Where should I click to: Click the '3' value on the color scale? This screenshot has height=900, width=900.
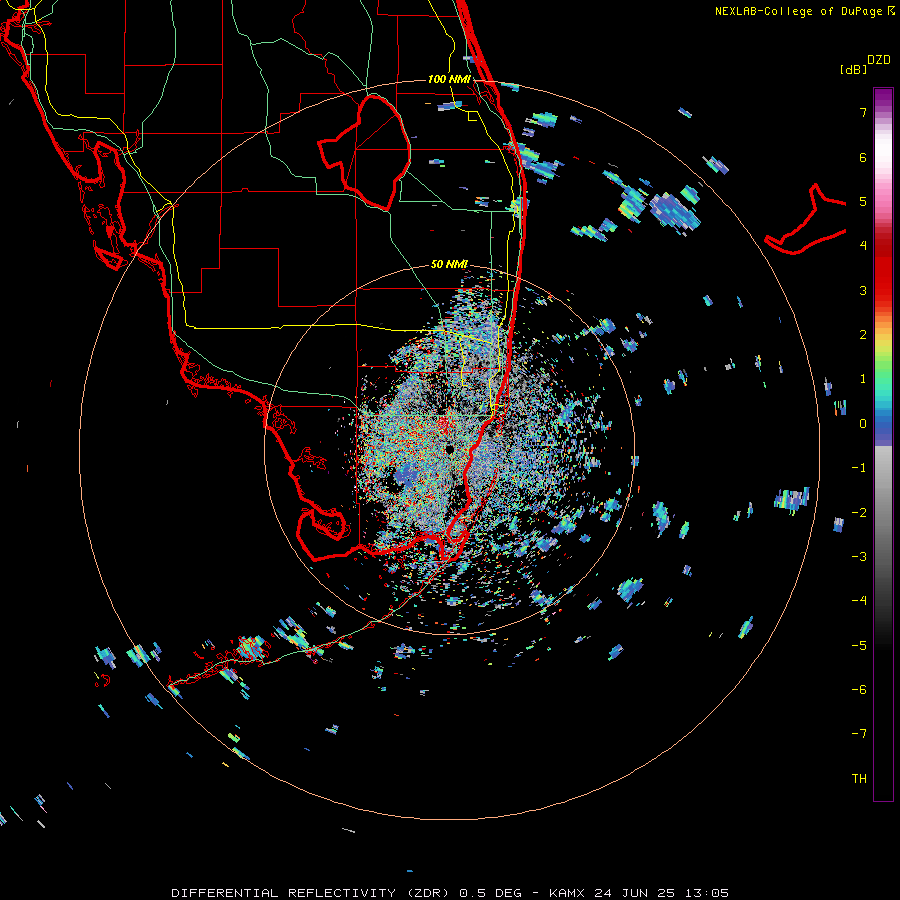coord(863,290)
